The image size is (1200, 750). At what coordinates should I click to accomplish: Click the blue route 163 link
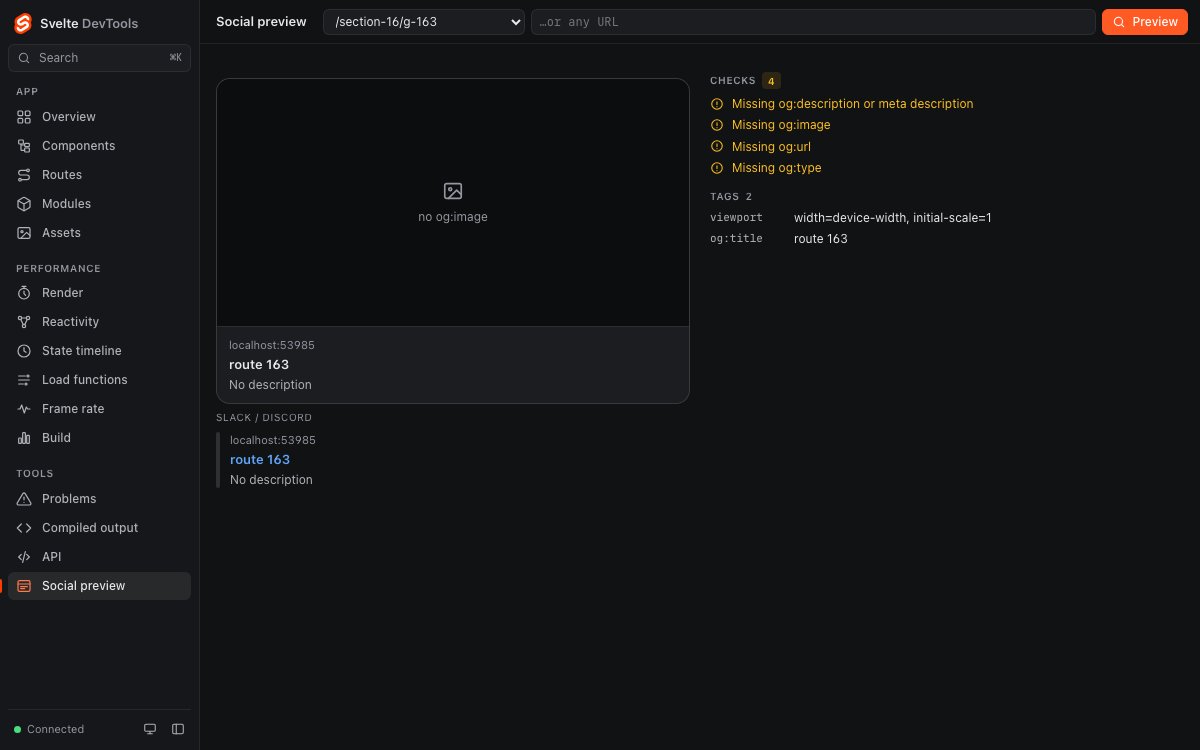coord(260,460)
